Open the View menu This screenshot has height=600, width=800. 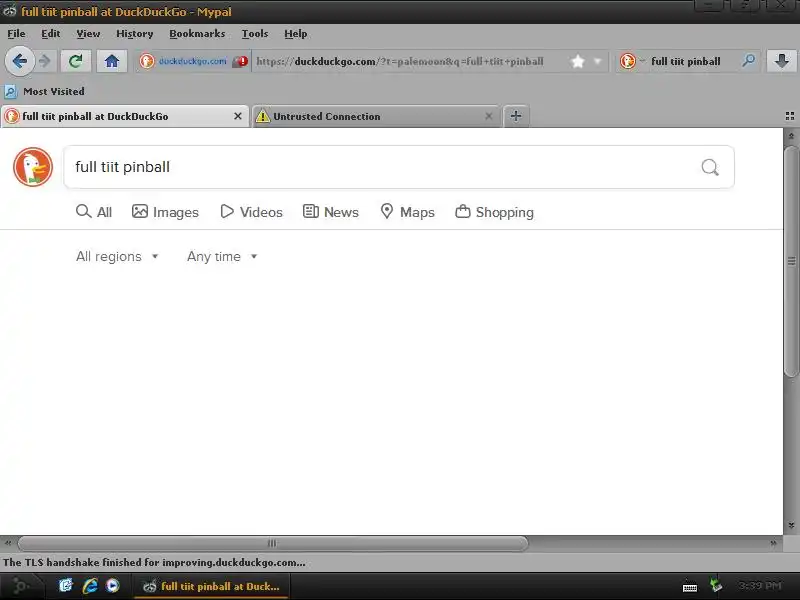88,34
